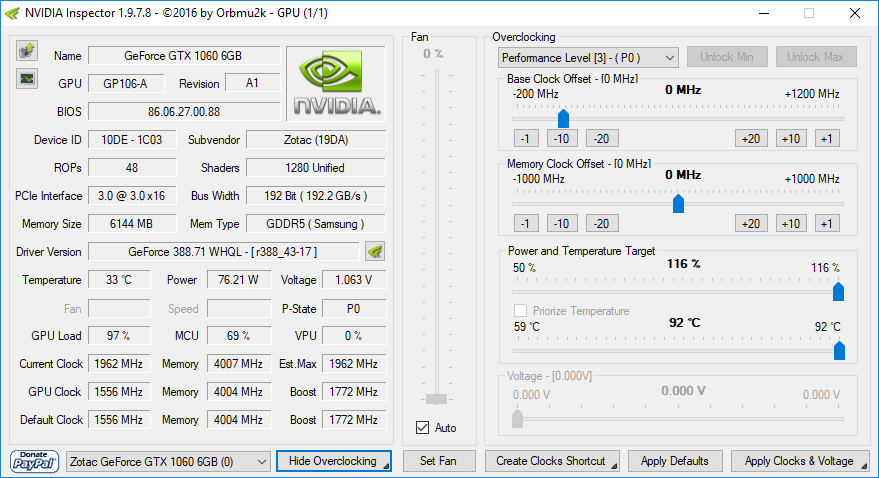
Task: Click the Voltage field 1.063 V
Action: 354,280
